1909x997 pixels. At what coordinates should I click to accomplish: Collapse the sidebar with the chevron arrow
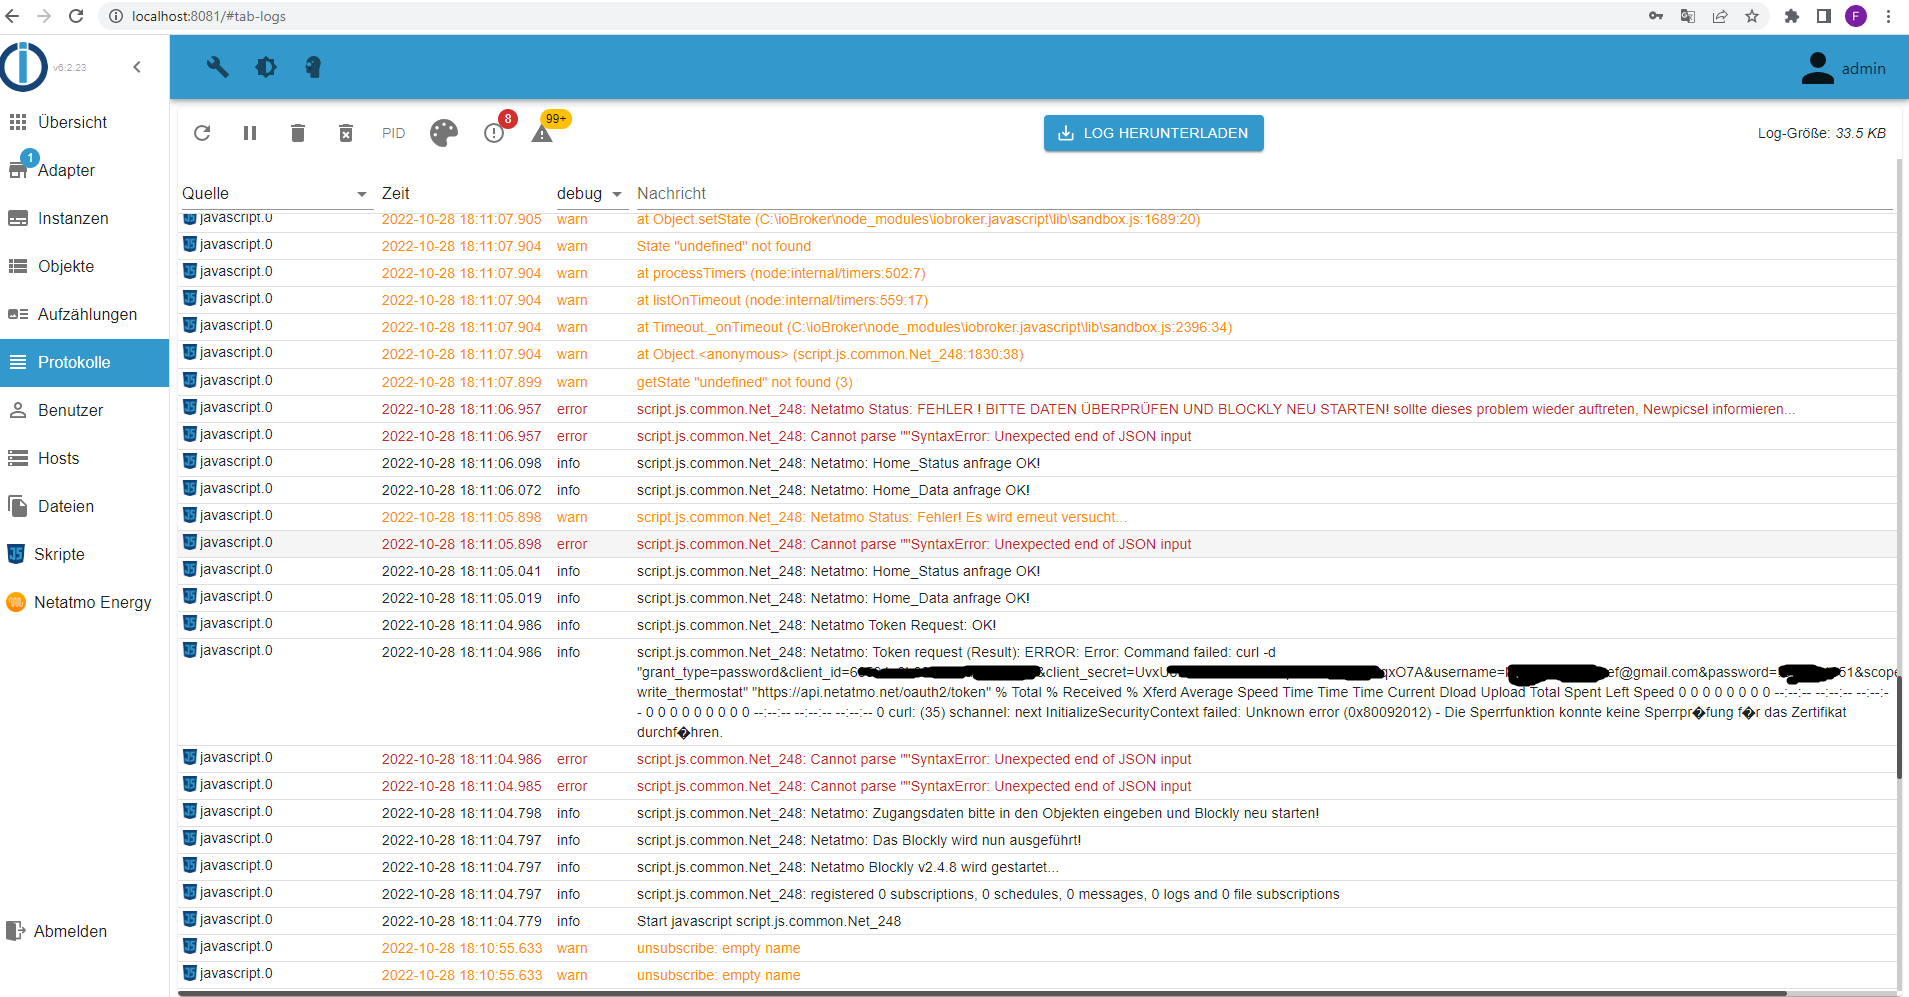(137, 67)
